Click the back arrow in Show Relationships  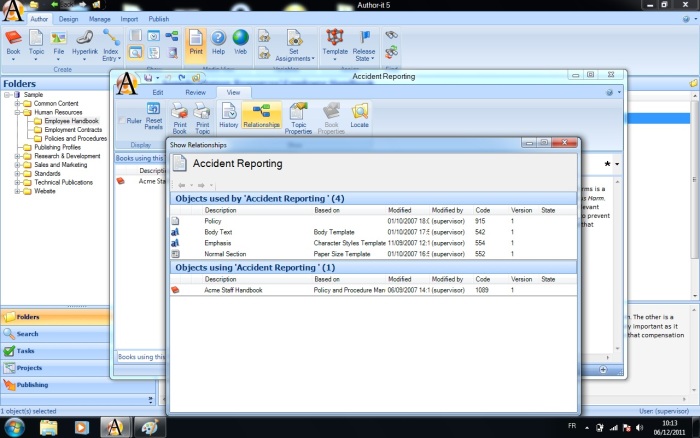click(x=181, y=185)
